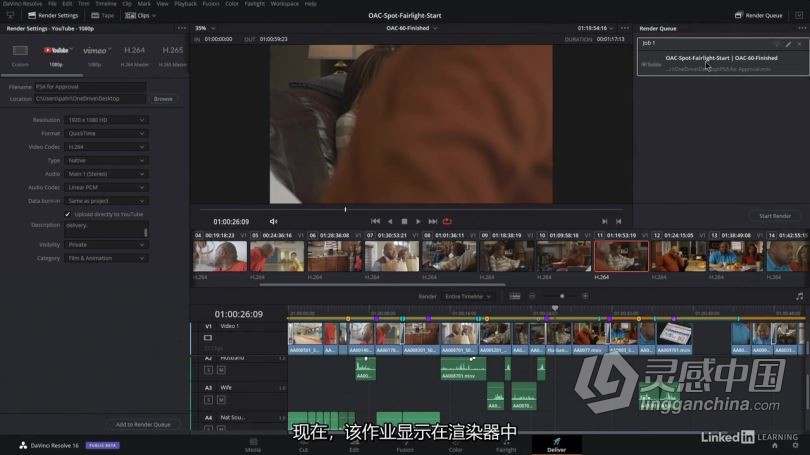Open the Format dropdown showing QuickTime
Viewport: 810px width, 455px height.
click(106, 133)
